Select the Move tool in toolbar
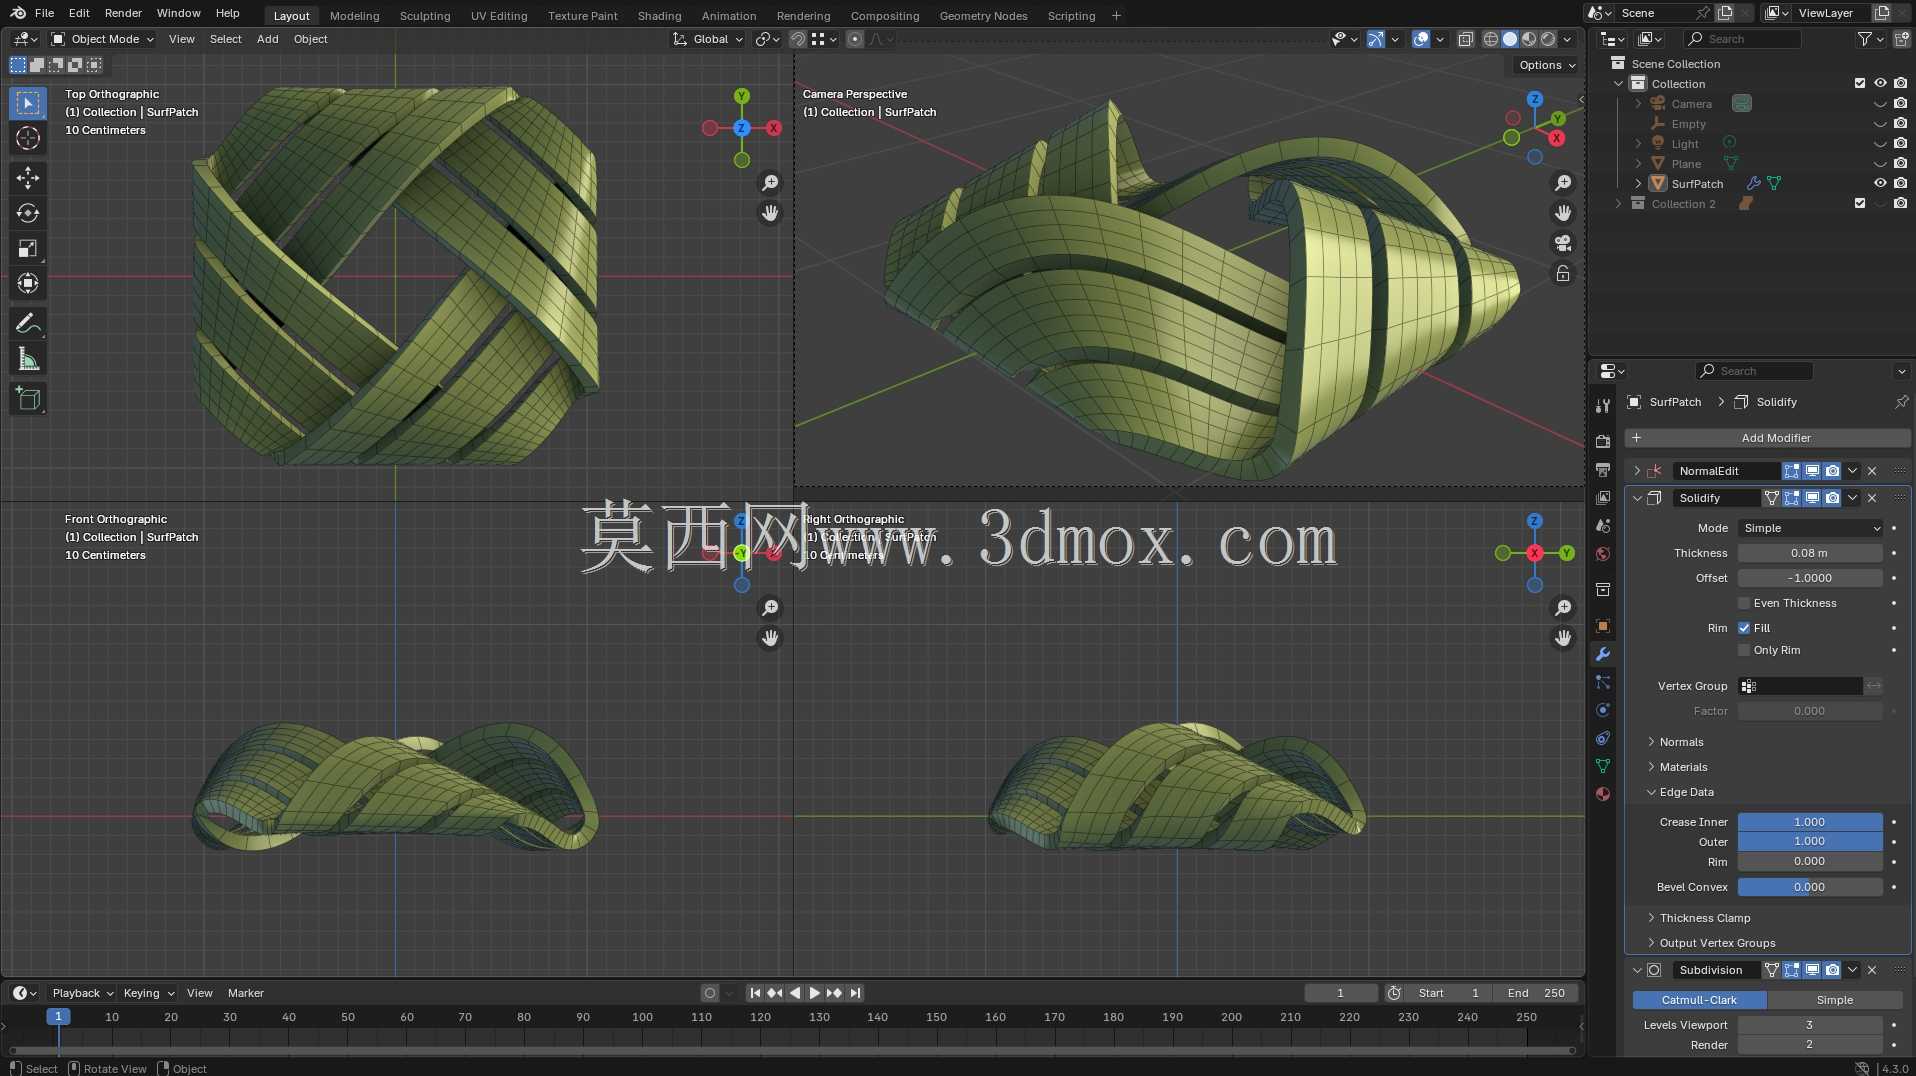This screenshot has width=1916, height=1076. pyautogui.click(x=28, y=178)
